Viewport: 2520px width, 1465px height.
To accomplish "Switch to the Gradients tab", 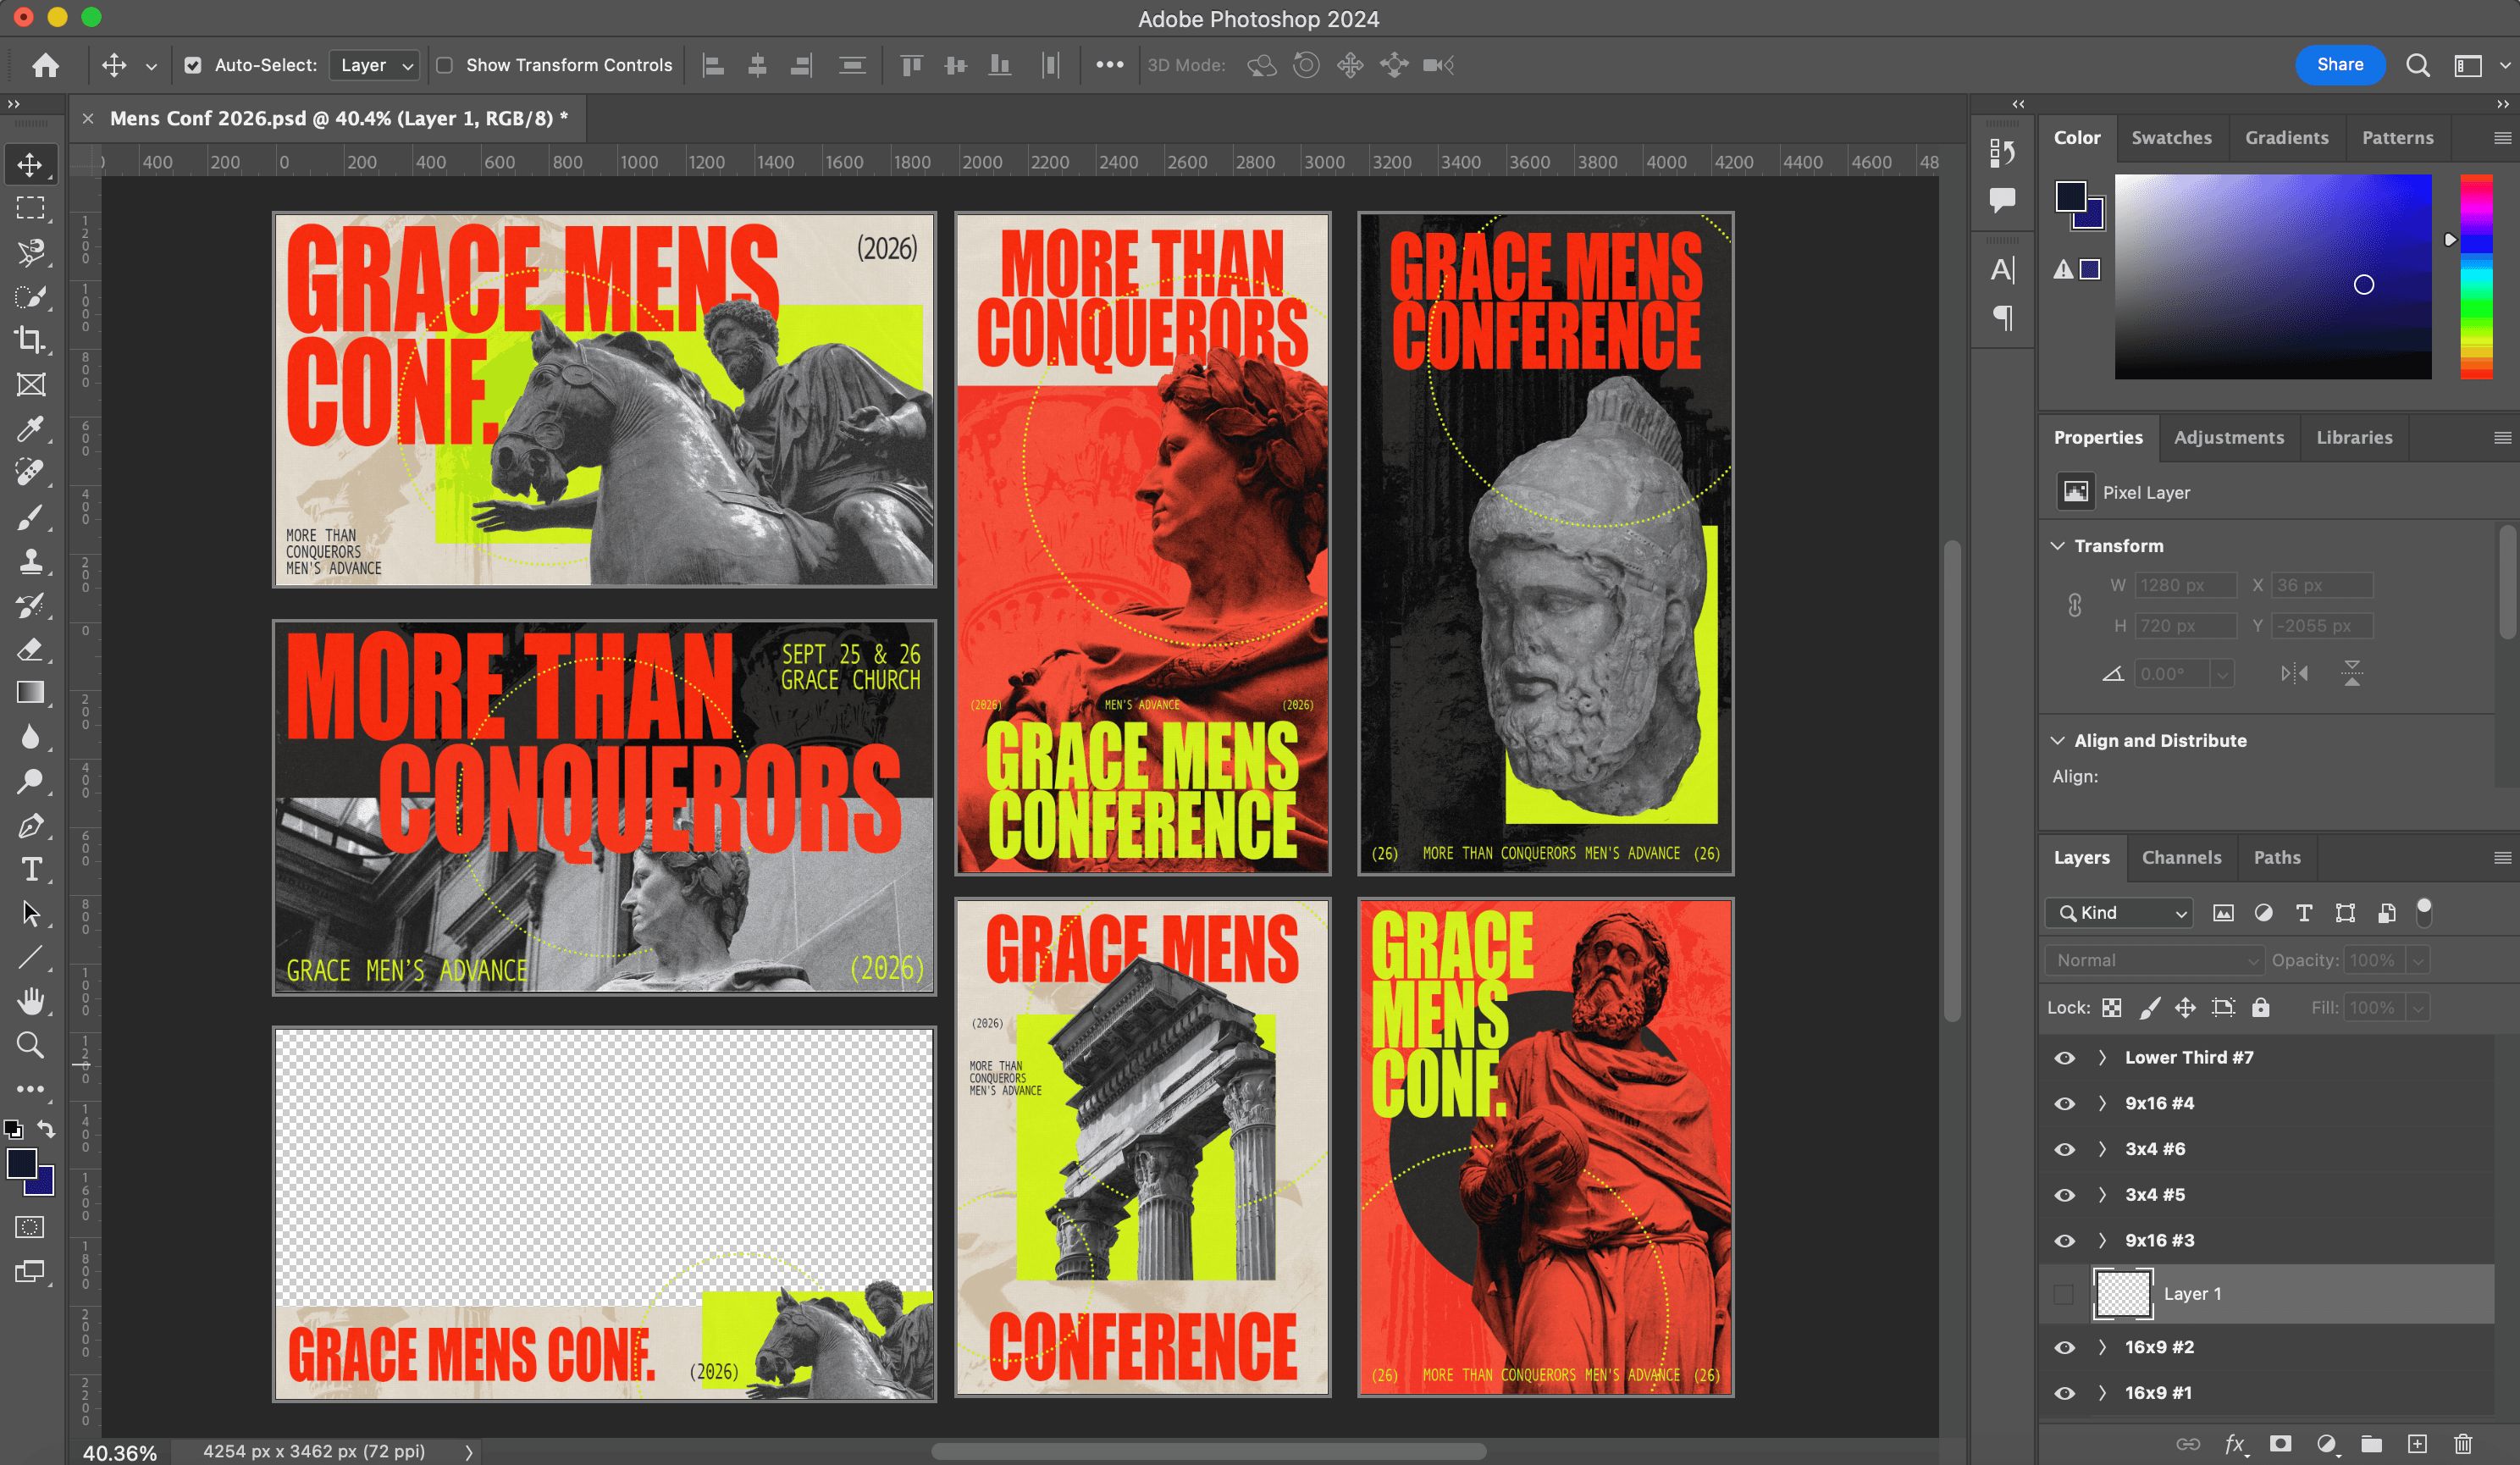I will [2286, 138].
